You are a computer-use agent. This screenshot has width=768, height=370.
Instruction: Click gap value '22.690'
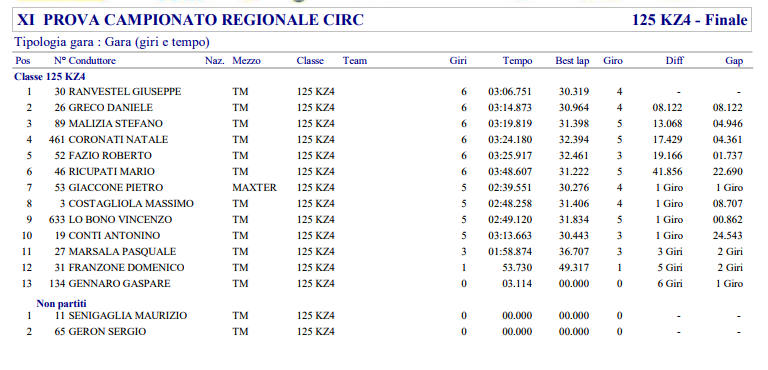pyautogui.click(x=728, y=172)
